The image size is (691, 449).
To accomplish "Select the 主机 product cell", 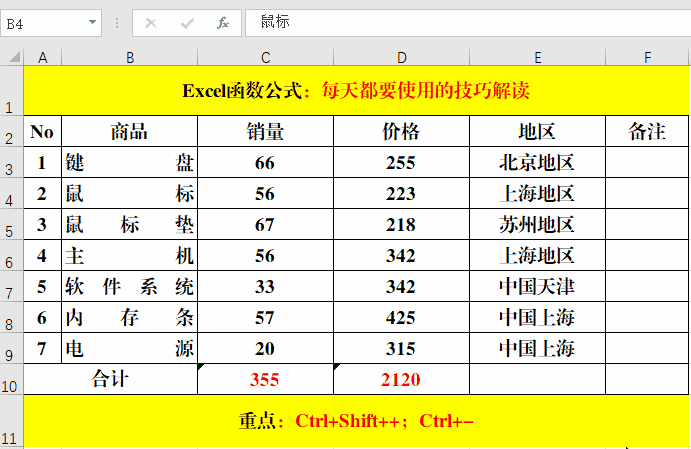I will click(130, 255).
